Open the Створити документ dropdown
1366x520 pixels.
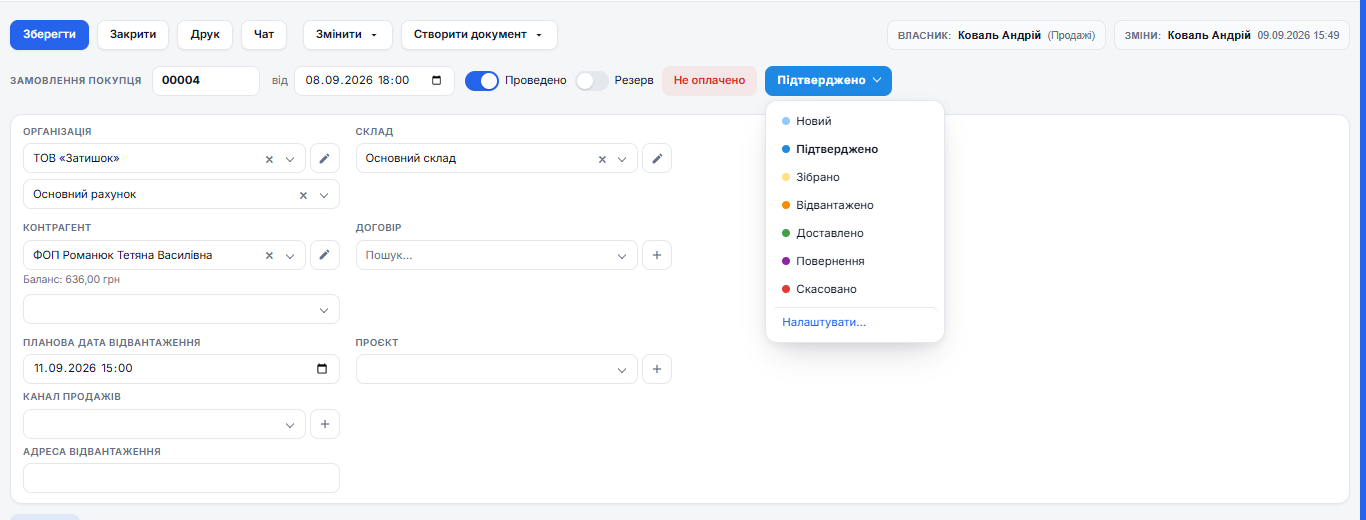pos(479,35)
